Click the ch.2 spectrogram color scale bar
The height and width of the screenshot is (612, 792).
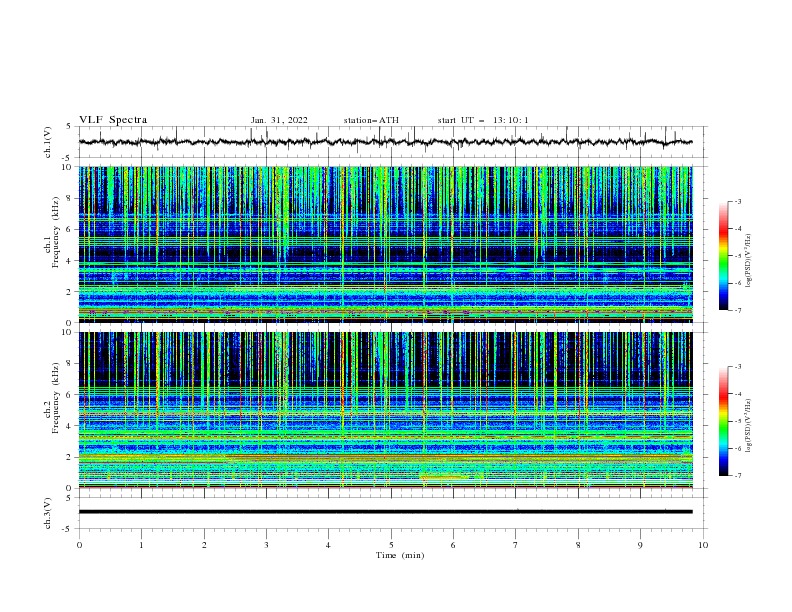tap(723, 421)
